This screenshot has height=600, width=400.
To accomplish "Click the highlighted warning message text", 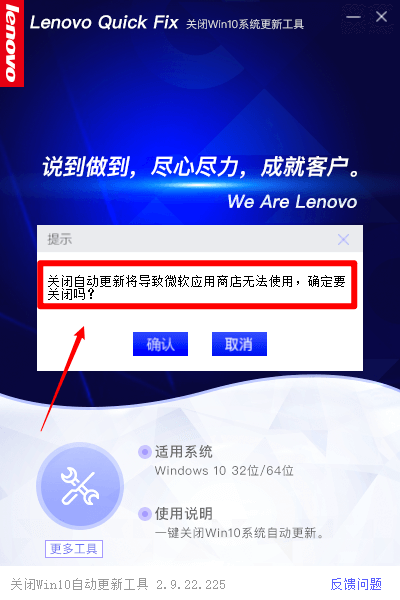I will (197, 288).
